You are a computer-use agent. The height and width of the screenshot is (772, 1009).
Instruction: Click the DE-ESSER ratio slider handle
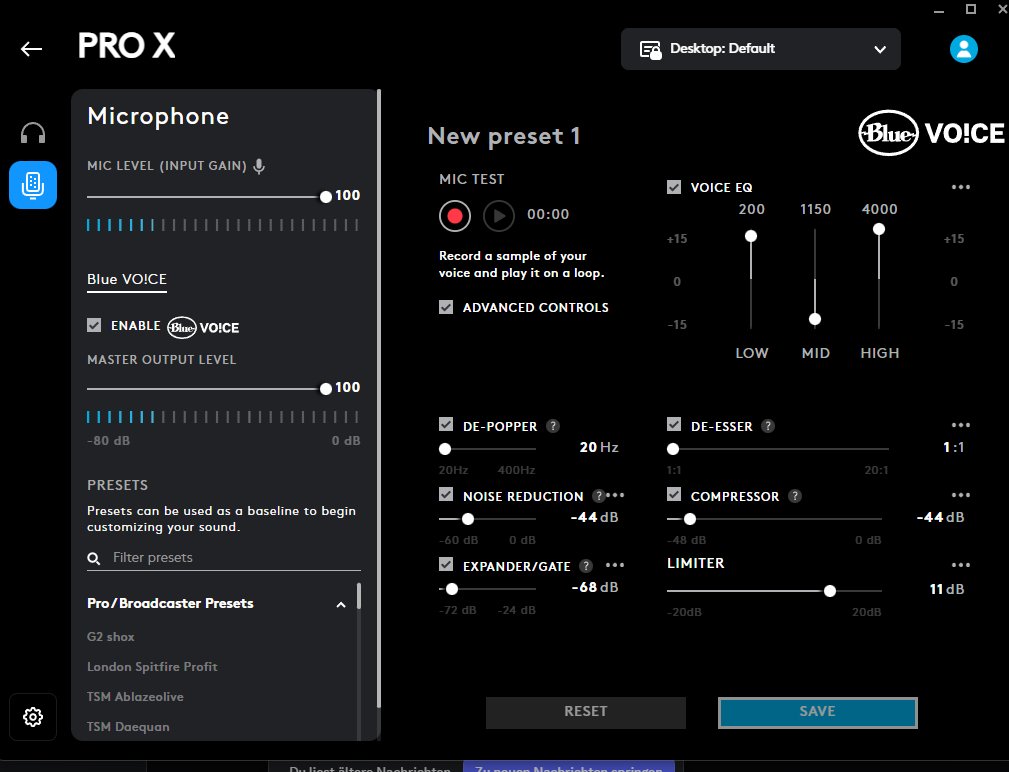(x=673, y=449)
